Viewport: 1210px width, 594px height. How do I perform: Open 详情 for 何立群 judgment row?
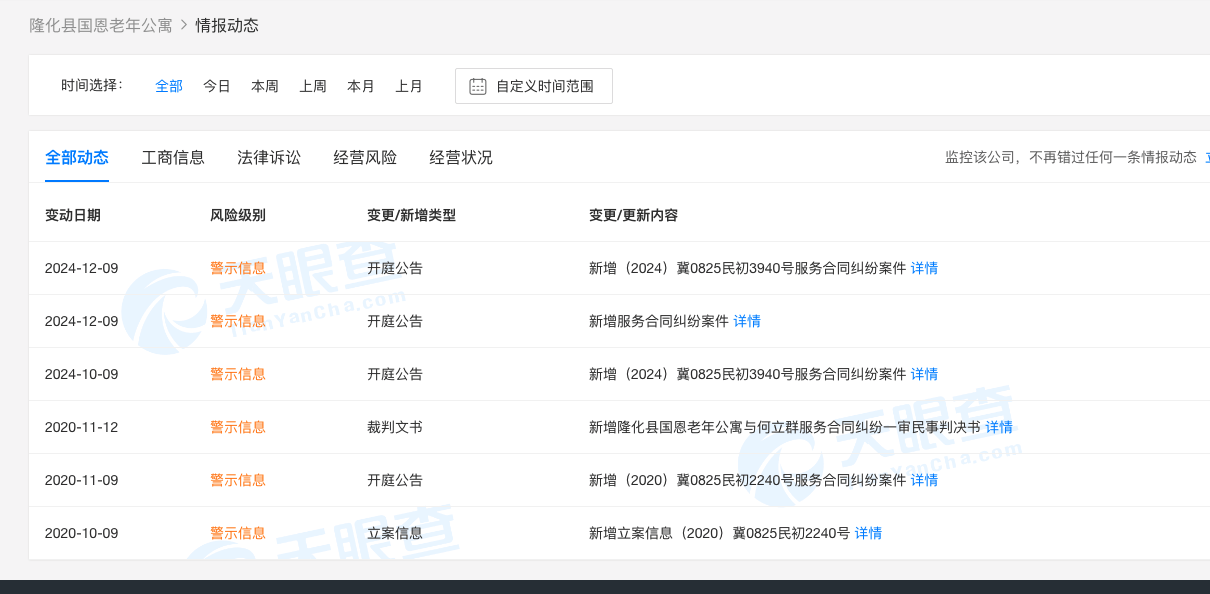(x=999, y=427)
